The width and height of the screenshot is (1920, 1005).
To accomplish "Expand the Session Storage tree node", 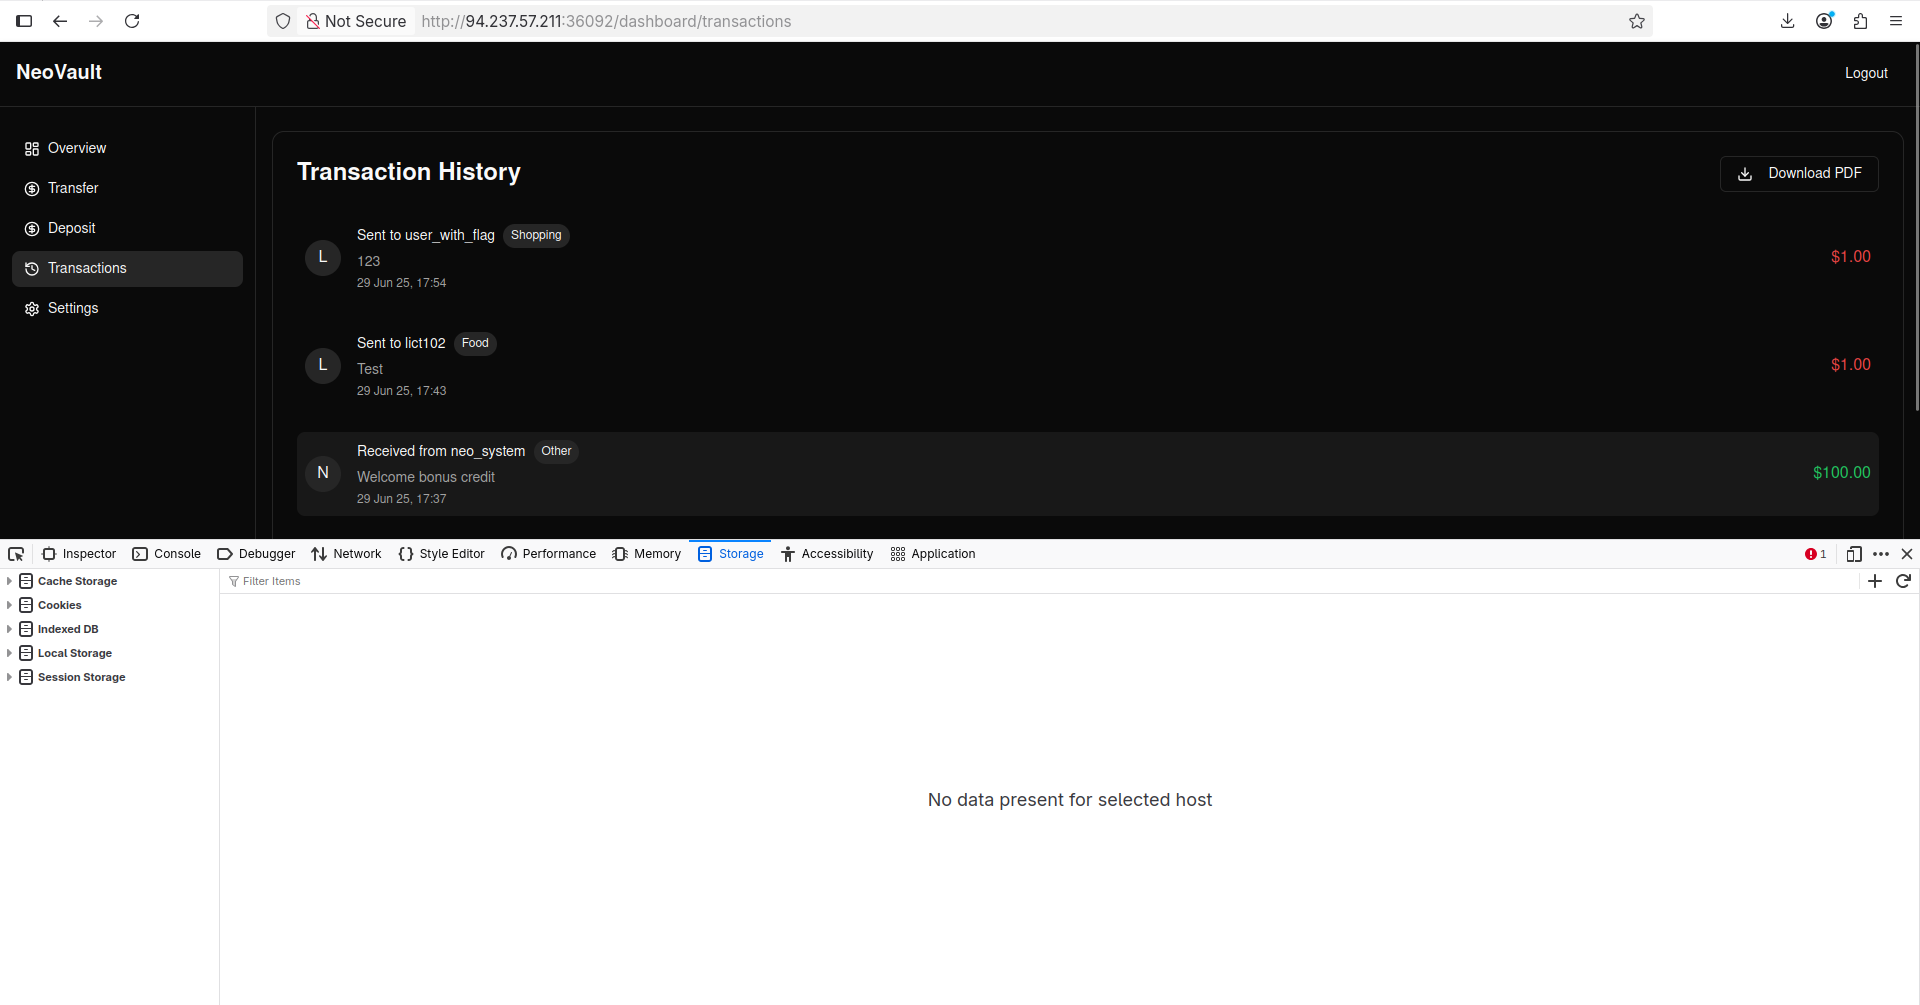I will pos(9,677).
